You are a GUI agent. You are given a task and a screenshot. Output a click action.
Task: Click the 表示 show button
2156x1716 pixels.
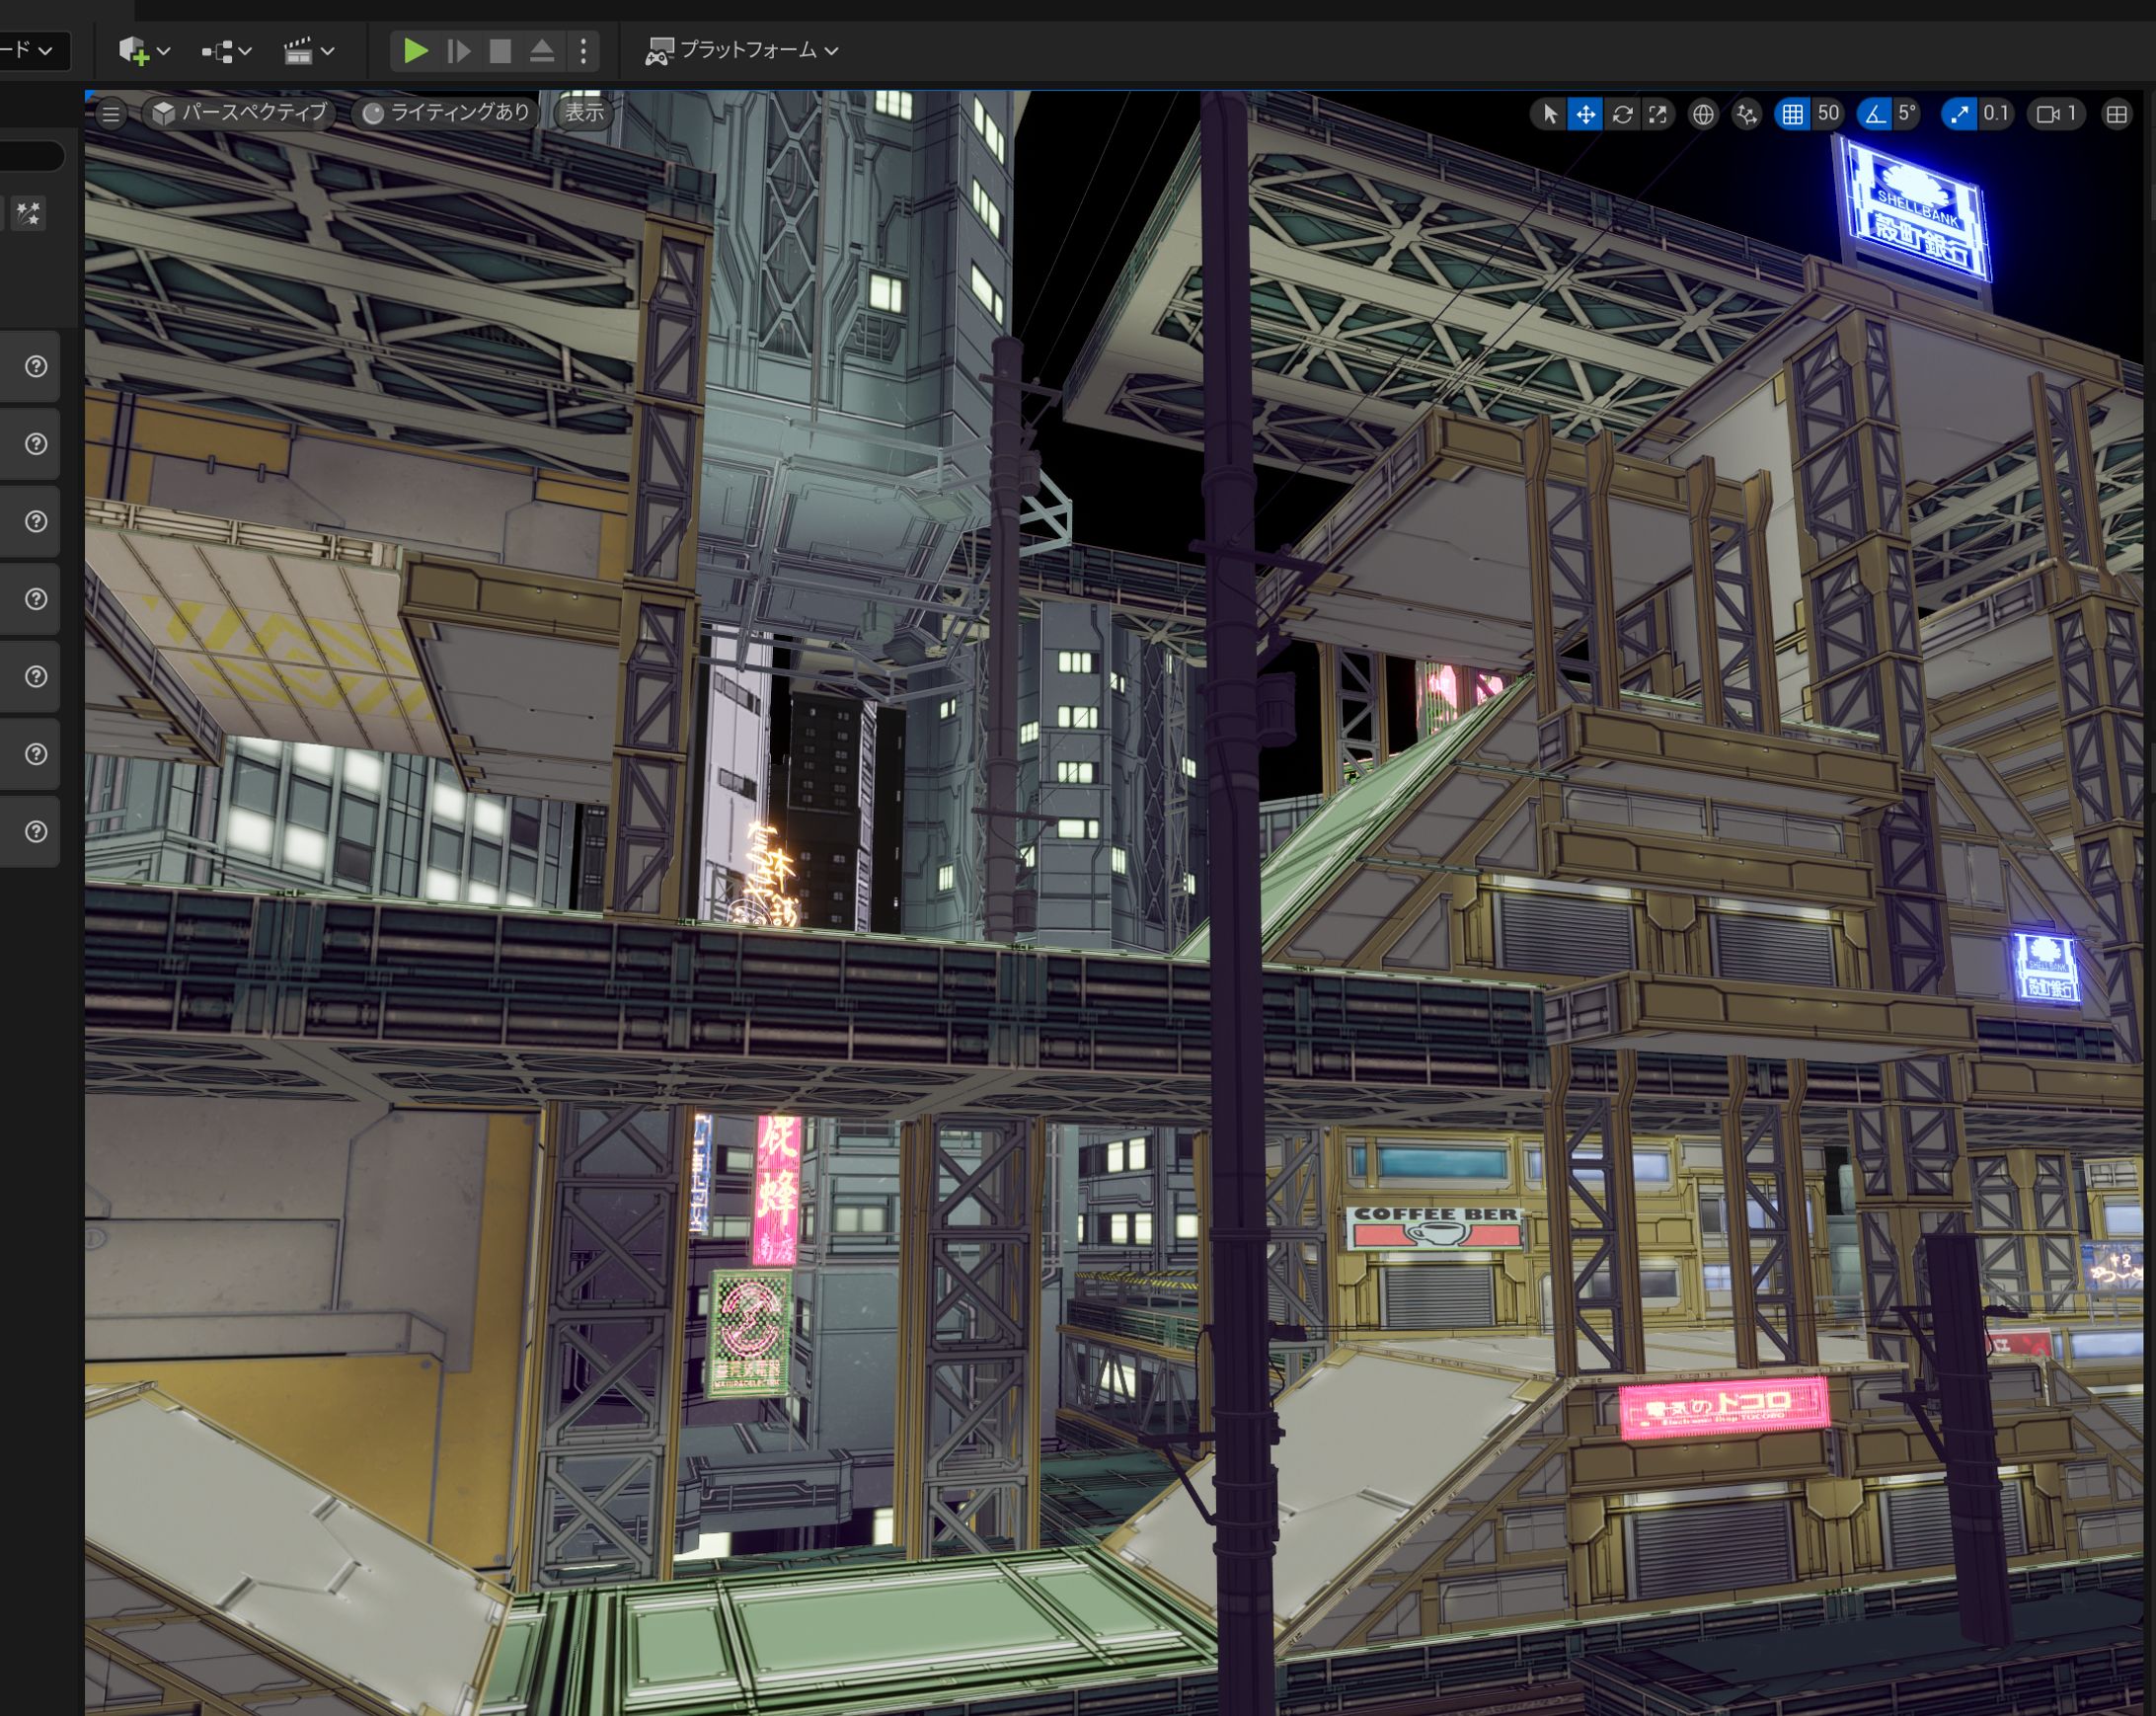click(584, 113)
